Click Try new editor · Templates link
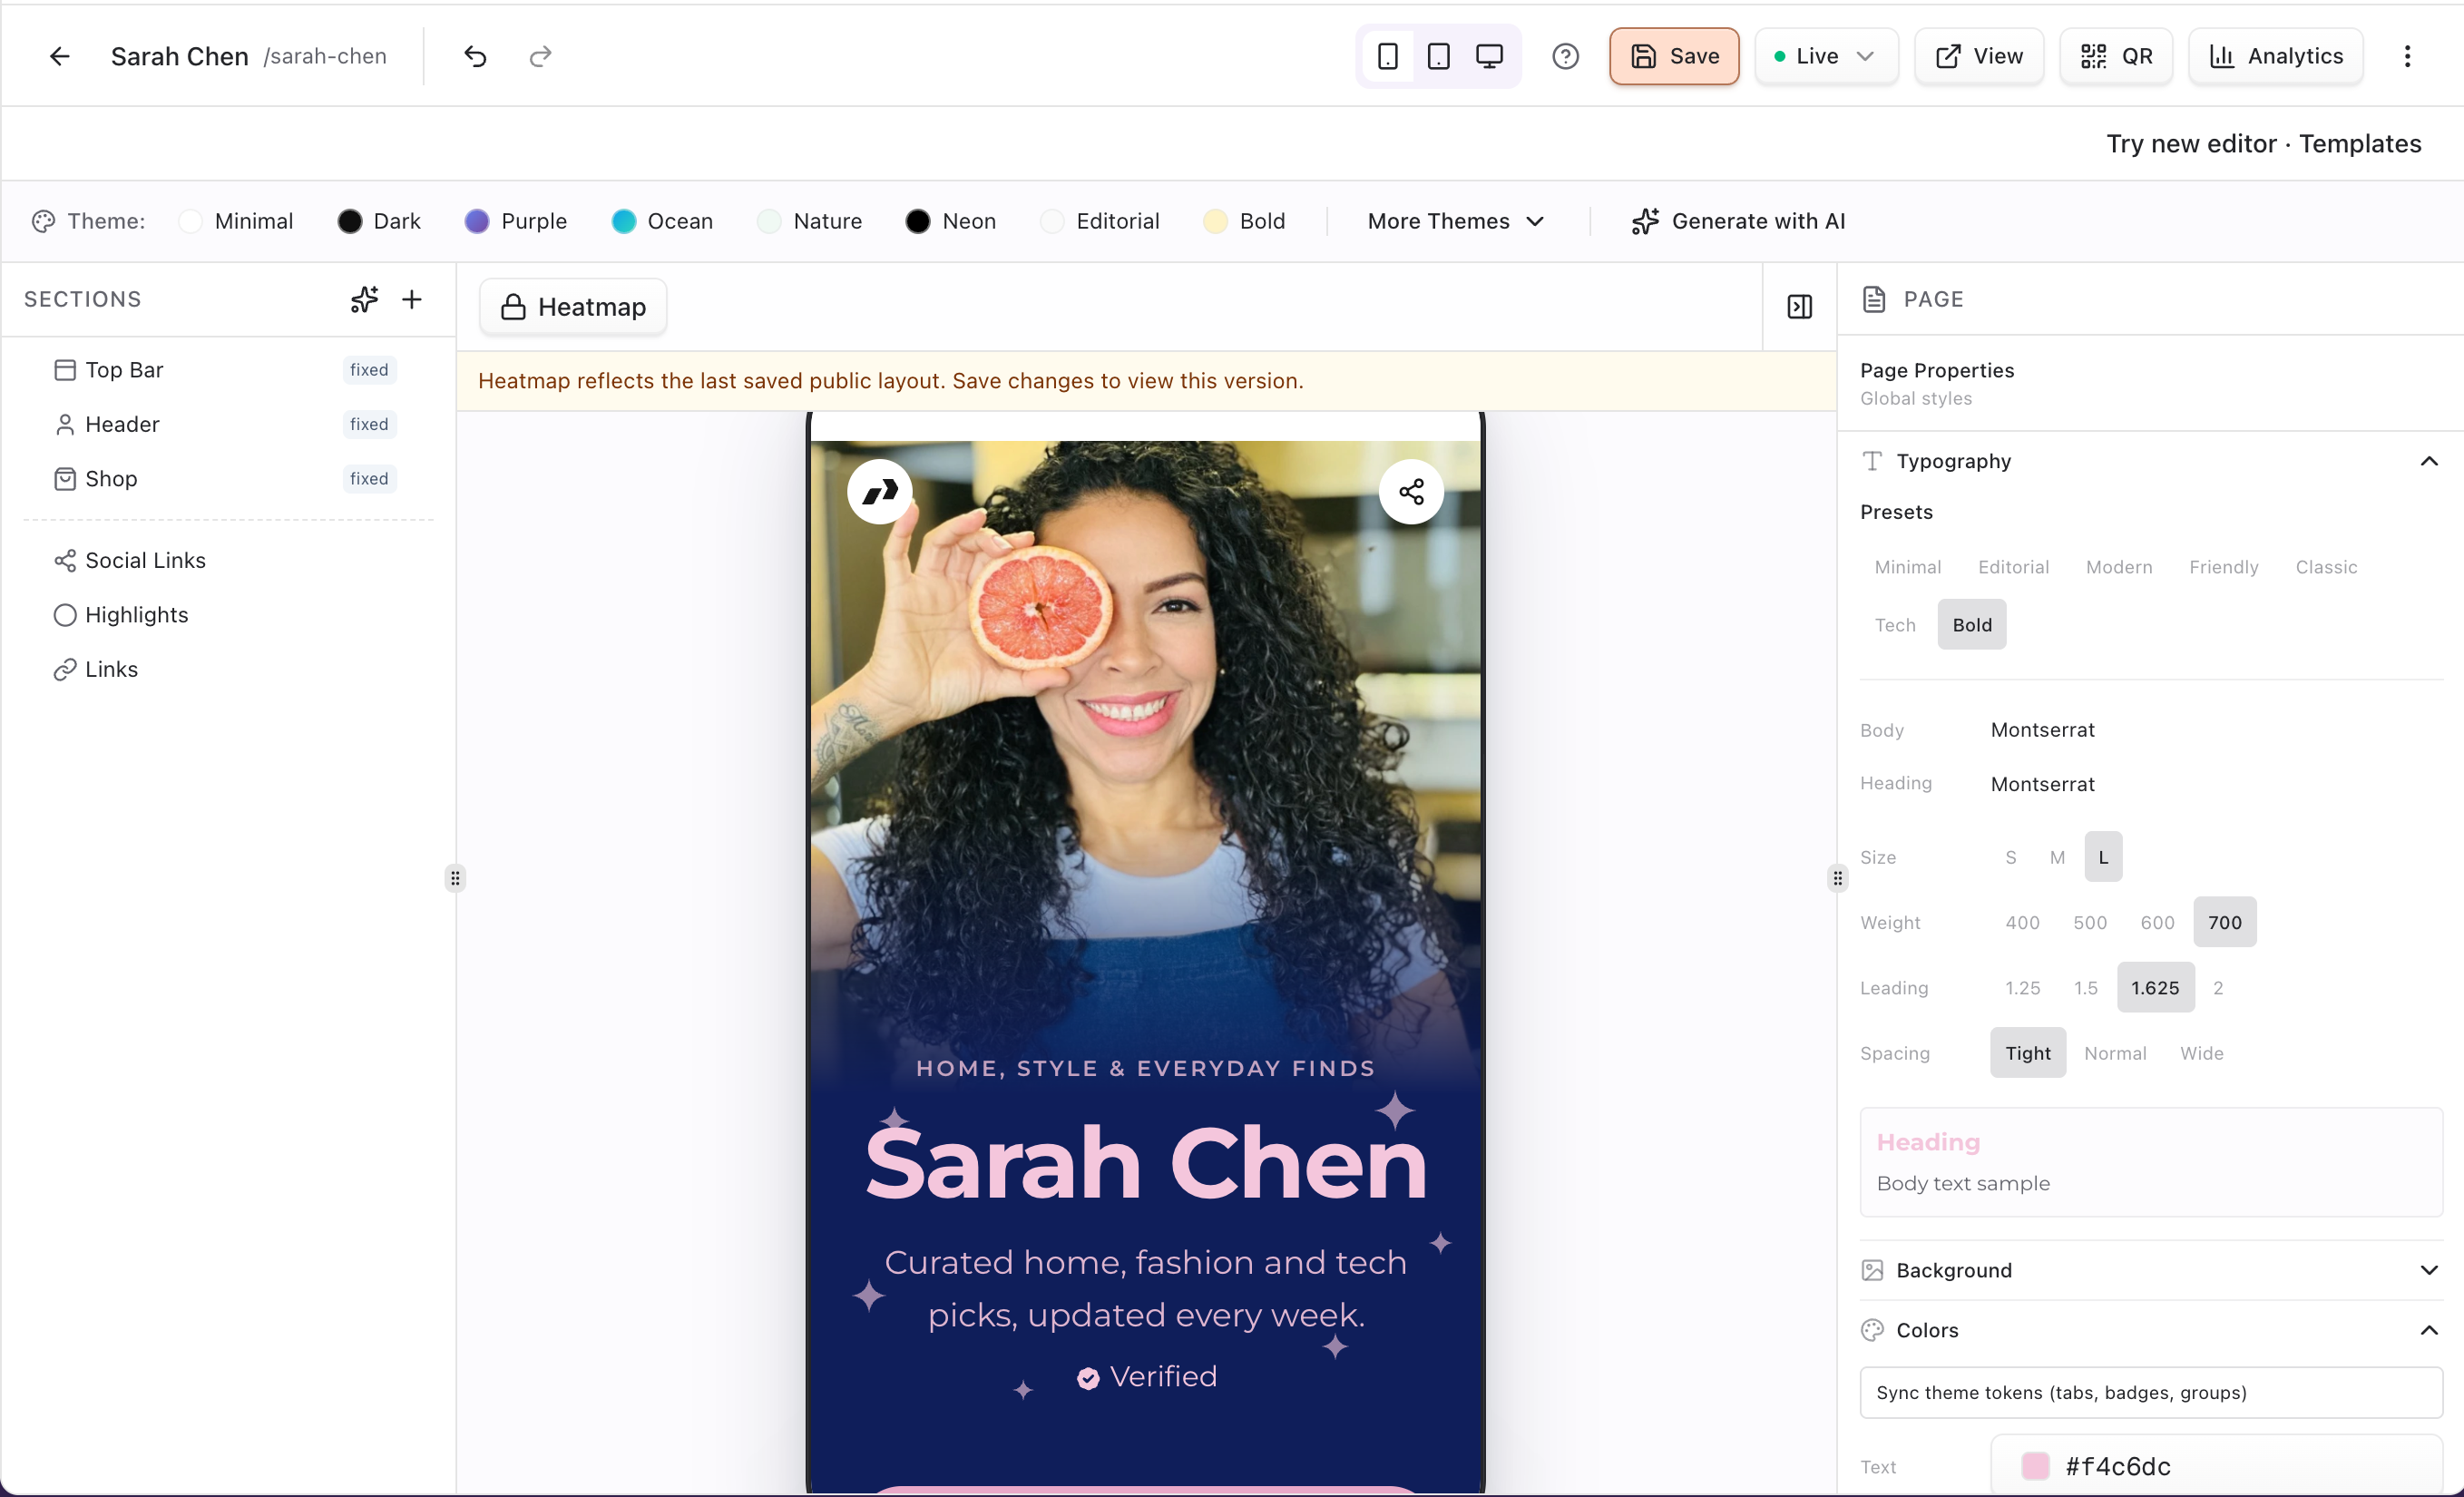2464x1497 pixels. click(2263, 143)
